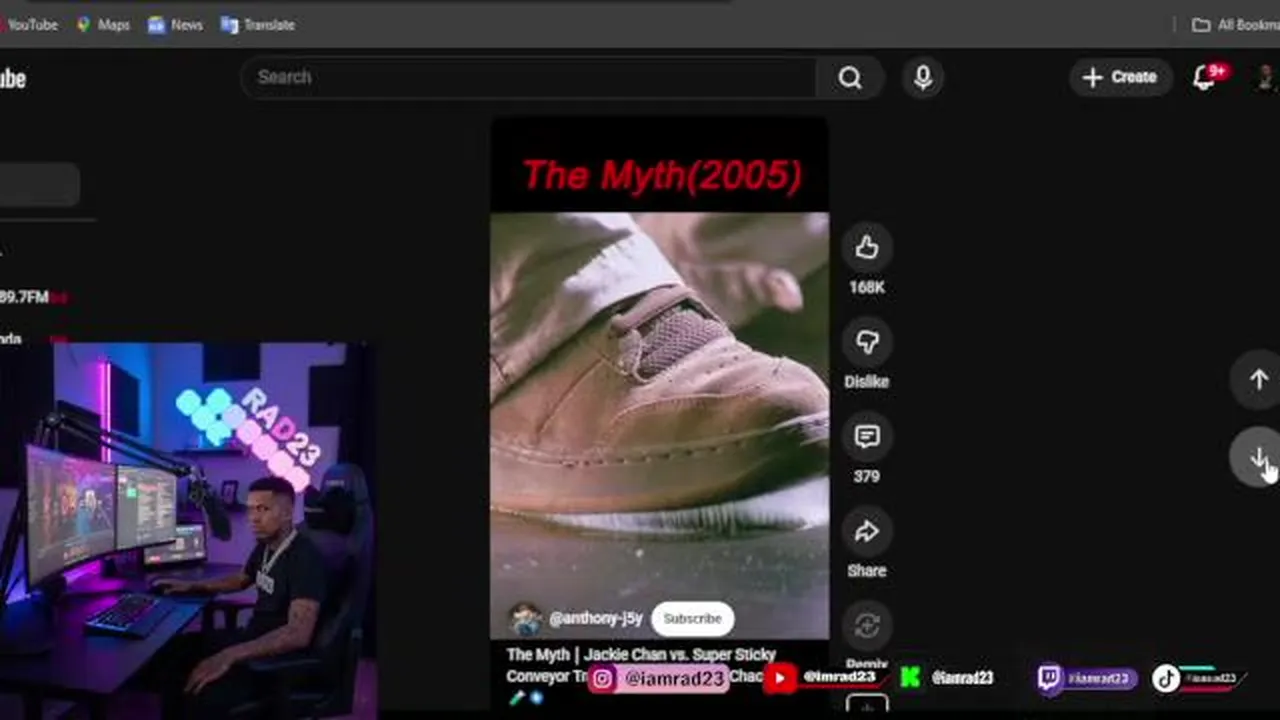1280x720 pixels.
Task: Subscribe to @anthony-j5y channel
Action: point(692,619)
